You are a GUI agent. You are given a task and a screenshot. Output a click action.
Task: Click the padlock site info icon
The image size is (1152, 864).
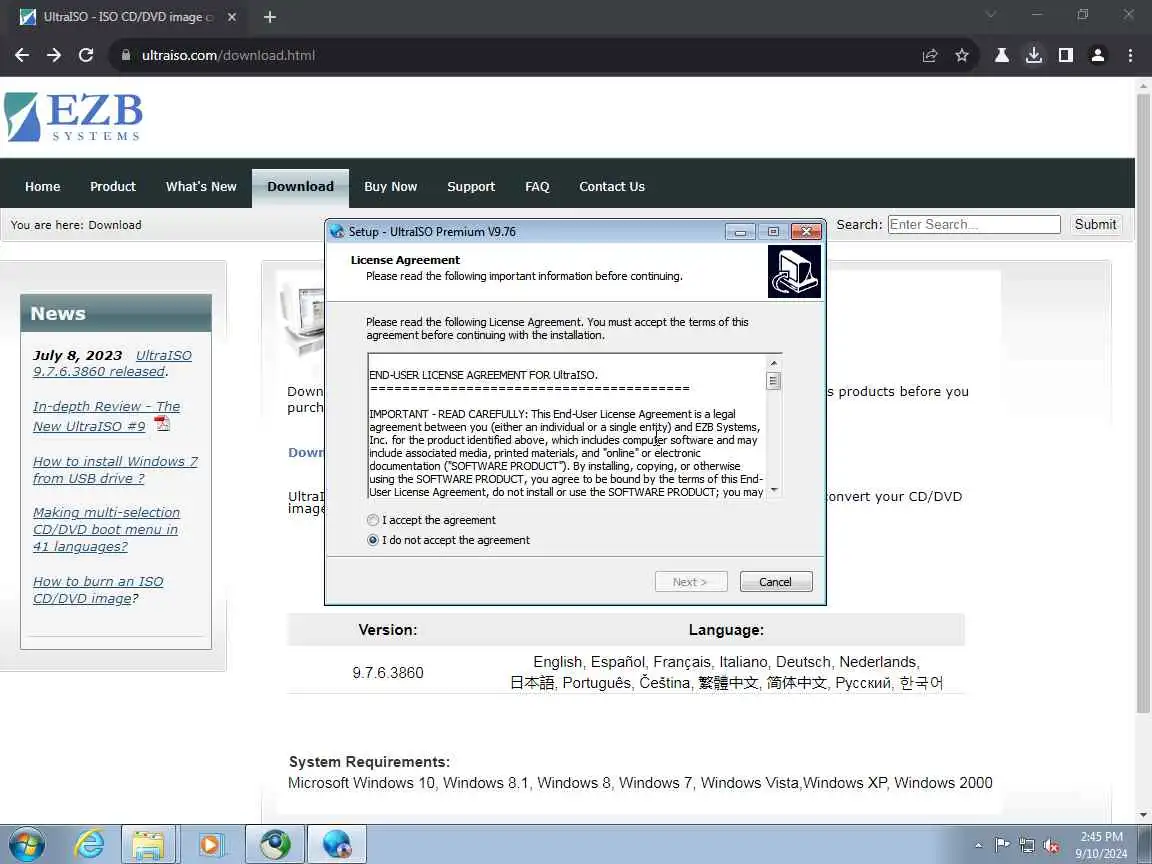pos(126,55)
